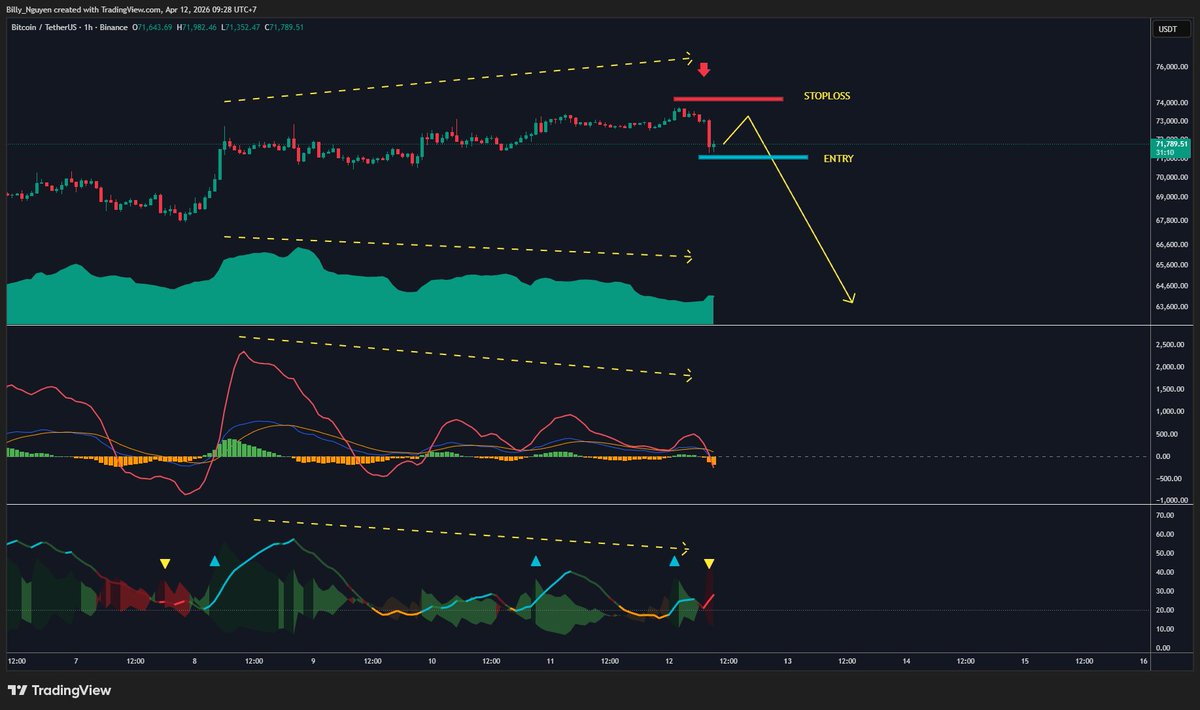Click the 65,600.00 price axis label
This screenshot has height=710, width=1200.
[x=1171, y=265]
